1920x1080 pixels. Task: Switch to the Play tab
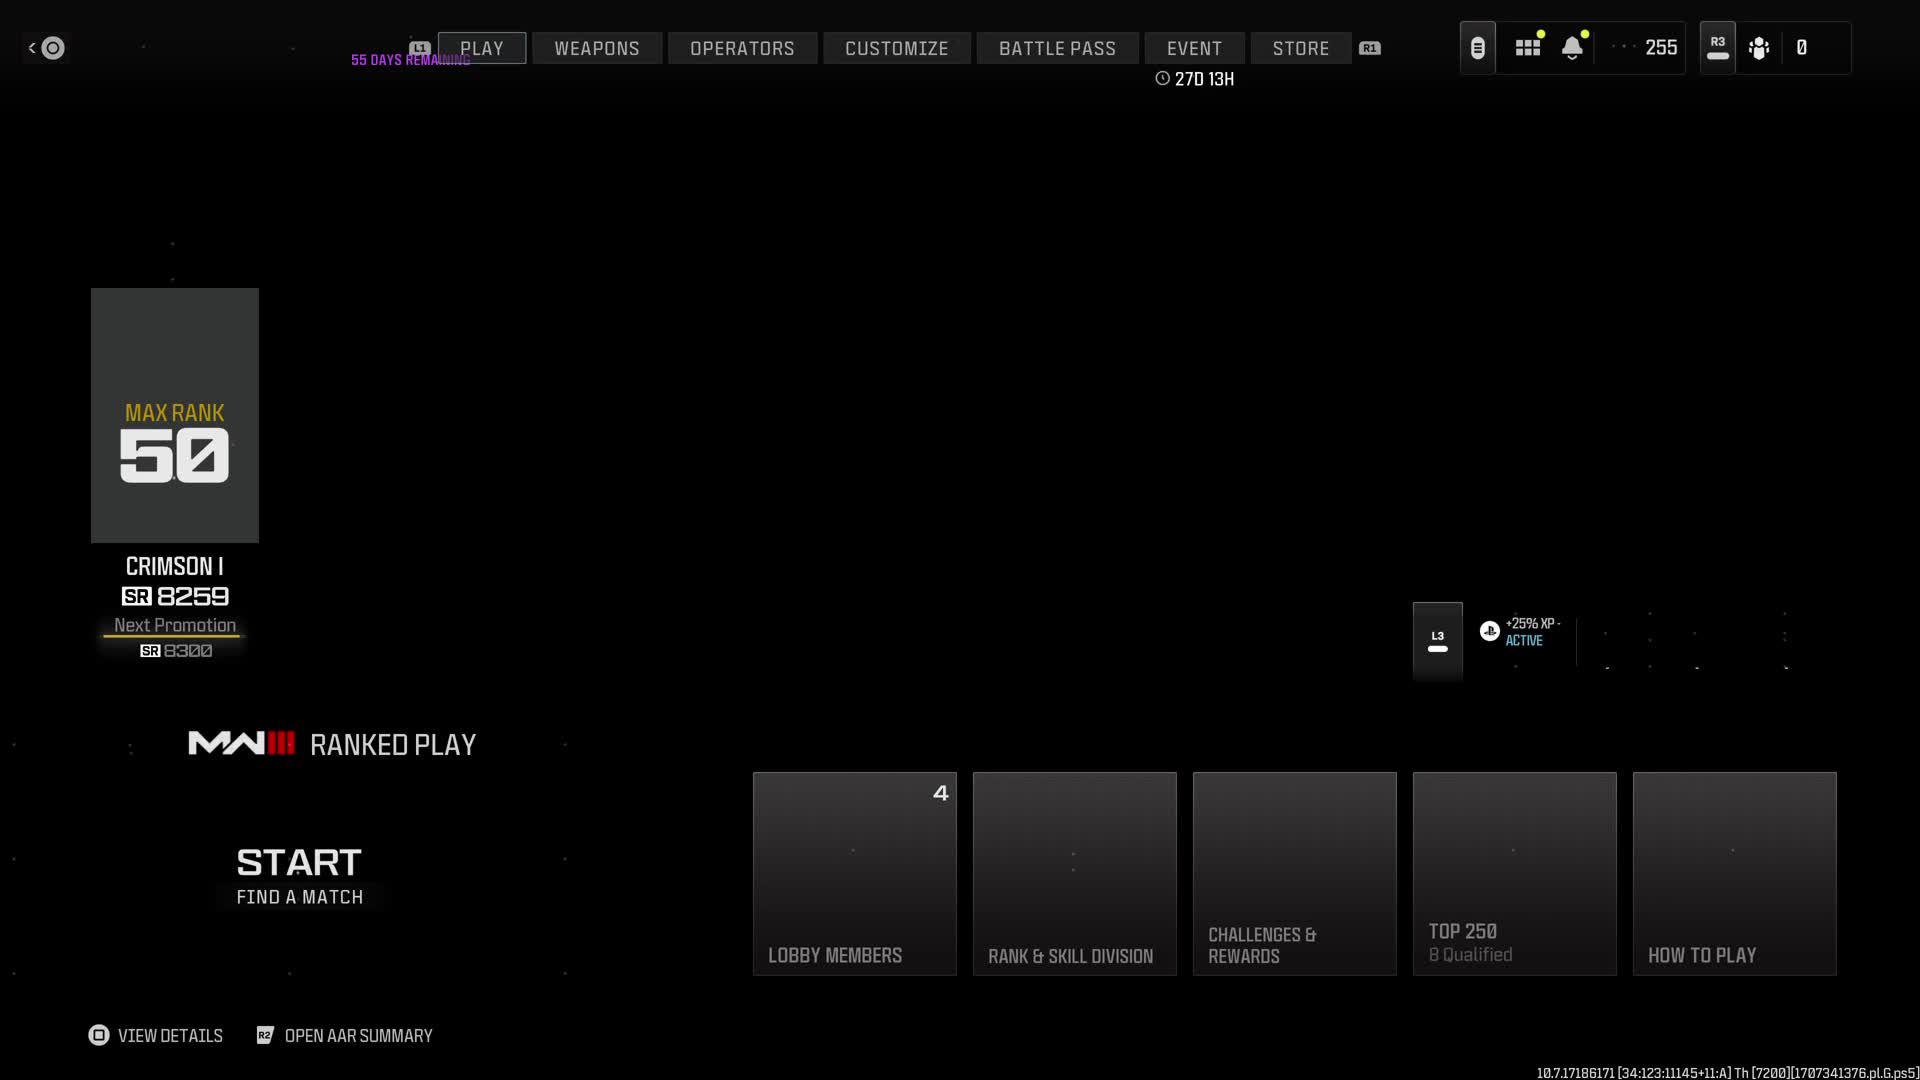pos(482,48)
